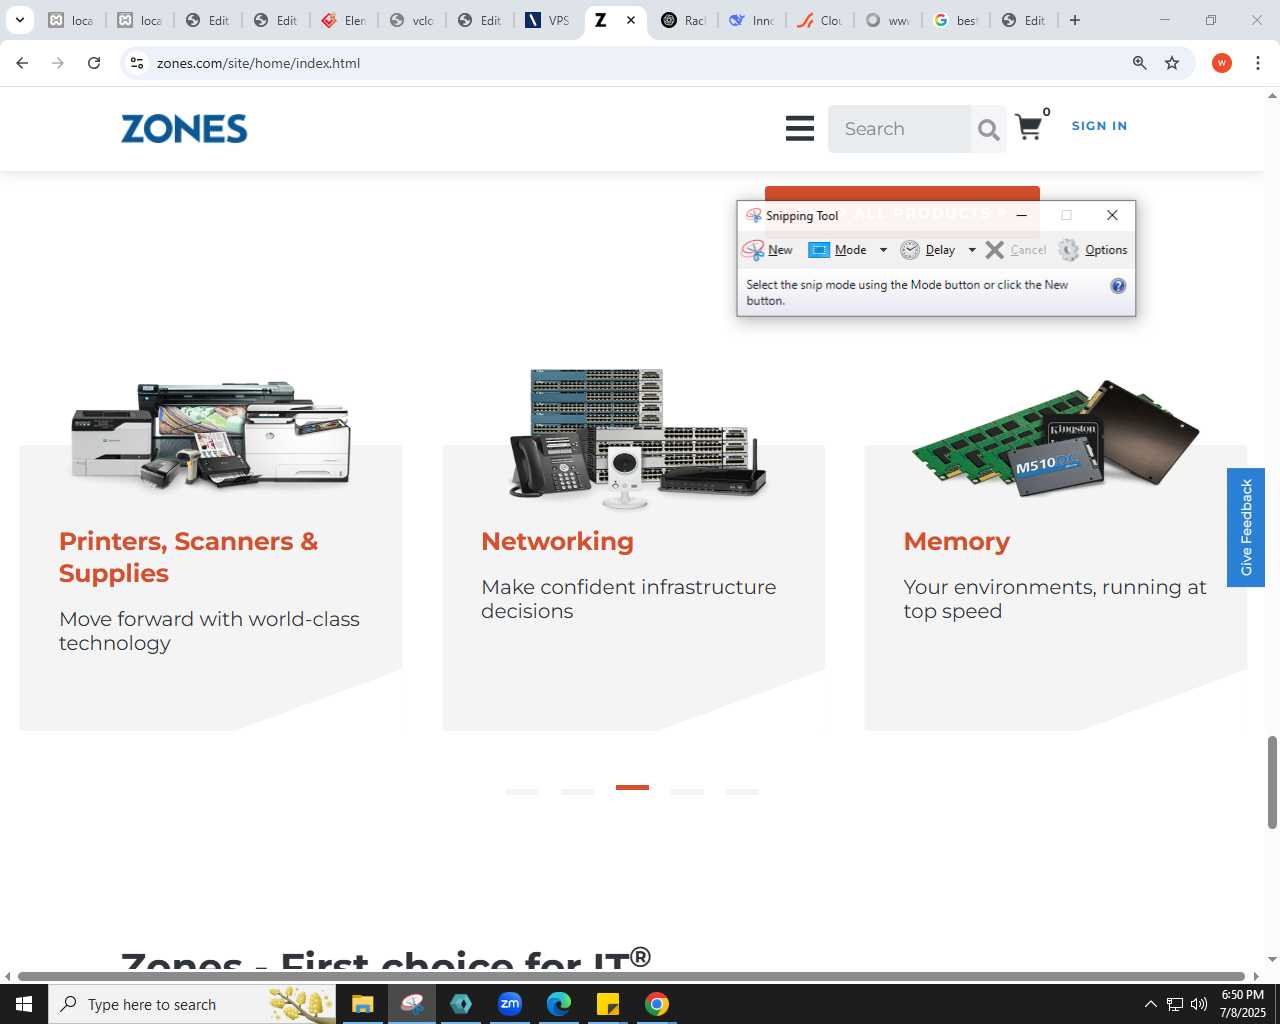Click SIGN IN link
Viewport: 1280px width, 1024px height.
(x=1099, y=126)
